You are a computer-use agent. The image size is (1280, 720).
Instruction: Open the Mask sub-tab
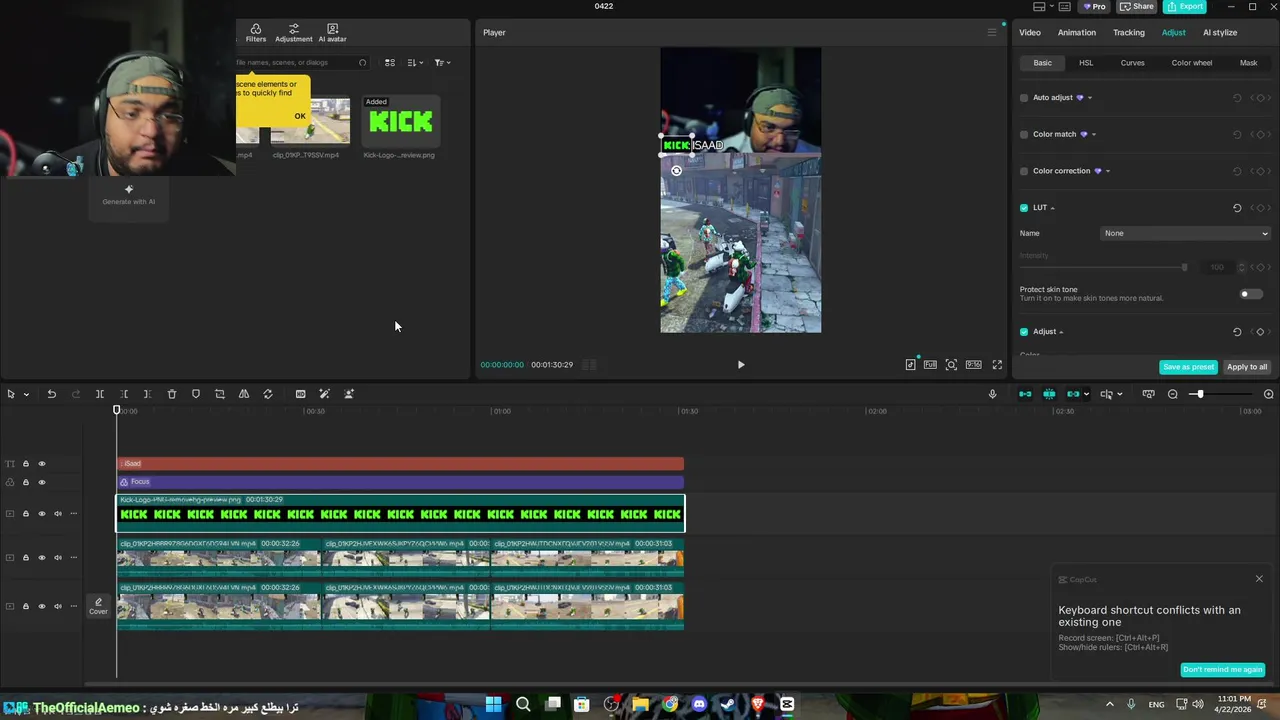[1249, 63]
